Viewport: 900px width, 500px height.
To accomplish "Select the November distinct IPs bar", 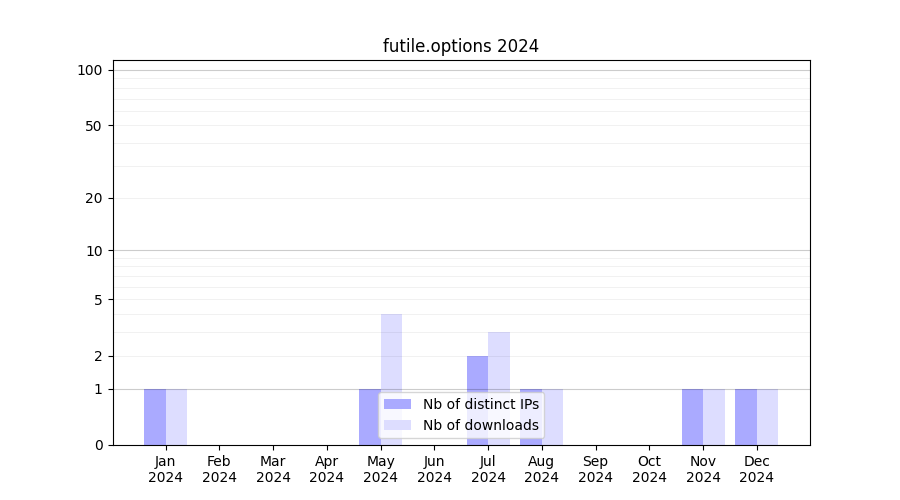I will tap(692, 417).
